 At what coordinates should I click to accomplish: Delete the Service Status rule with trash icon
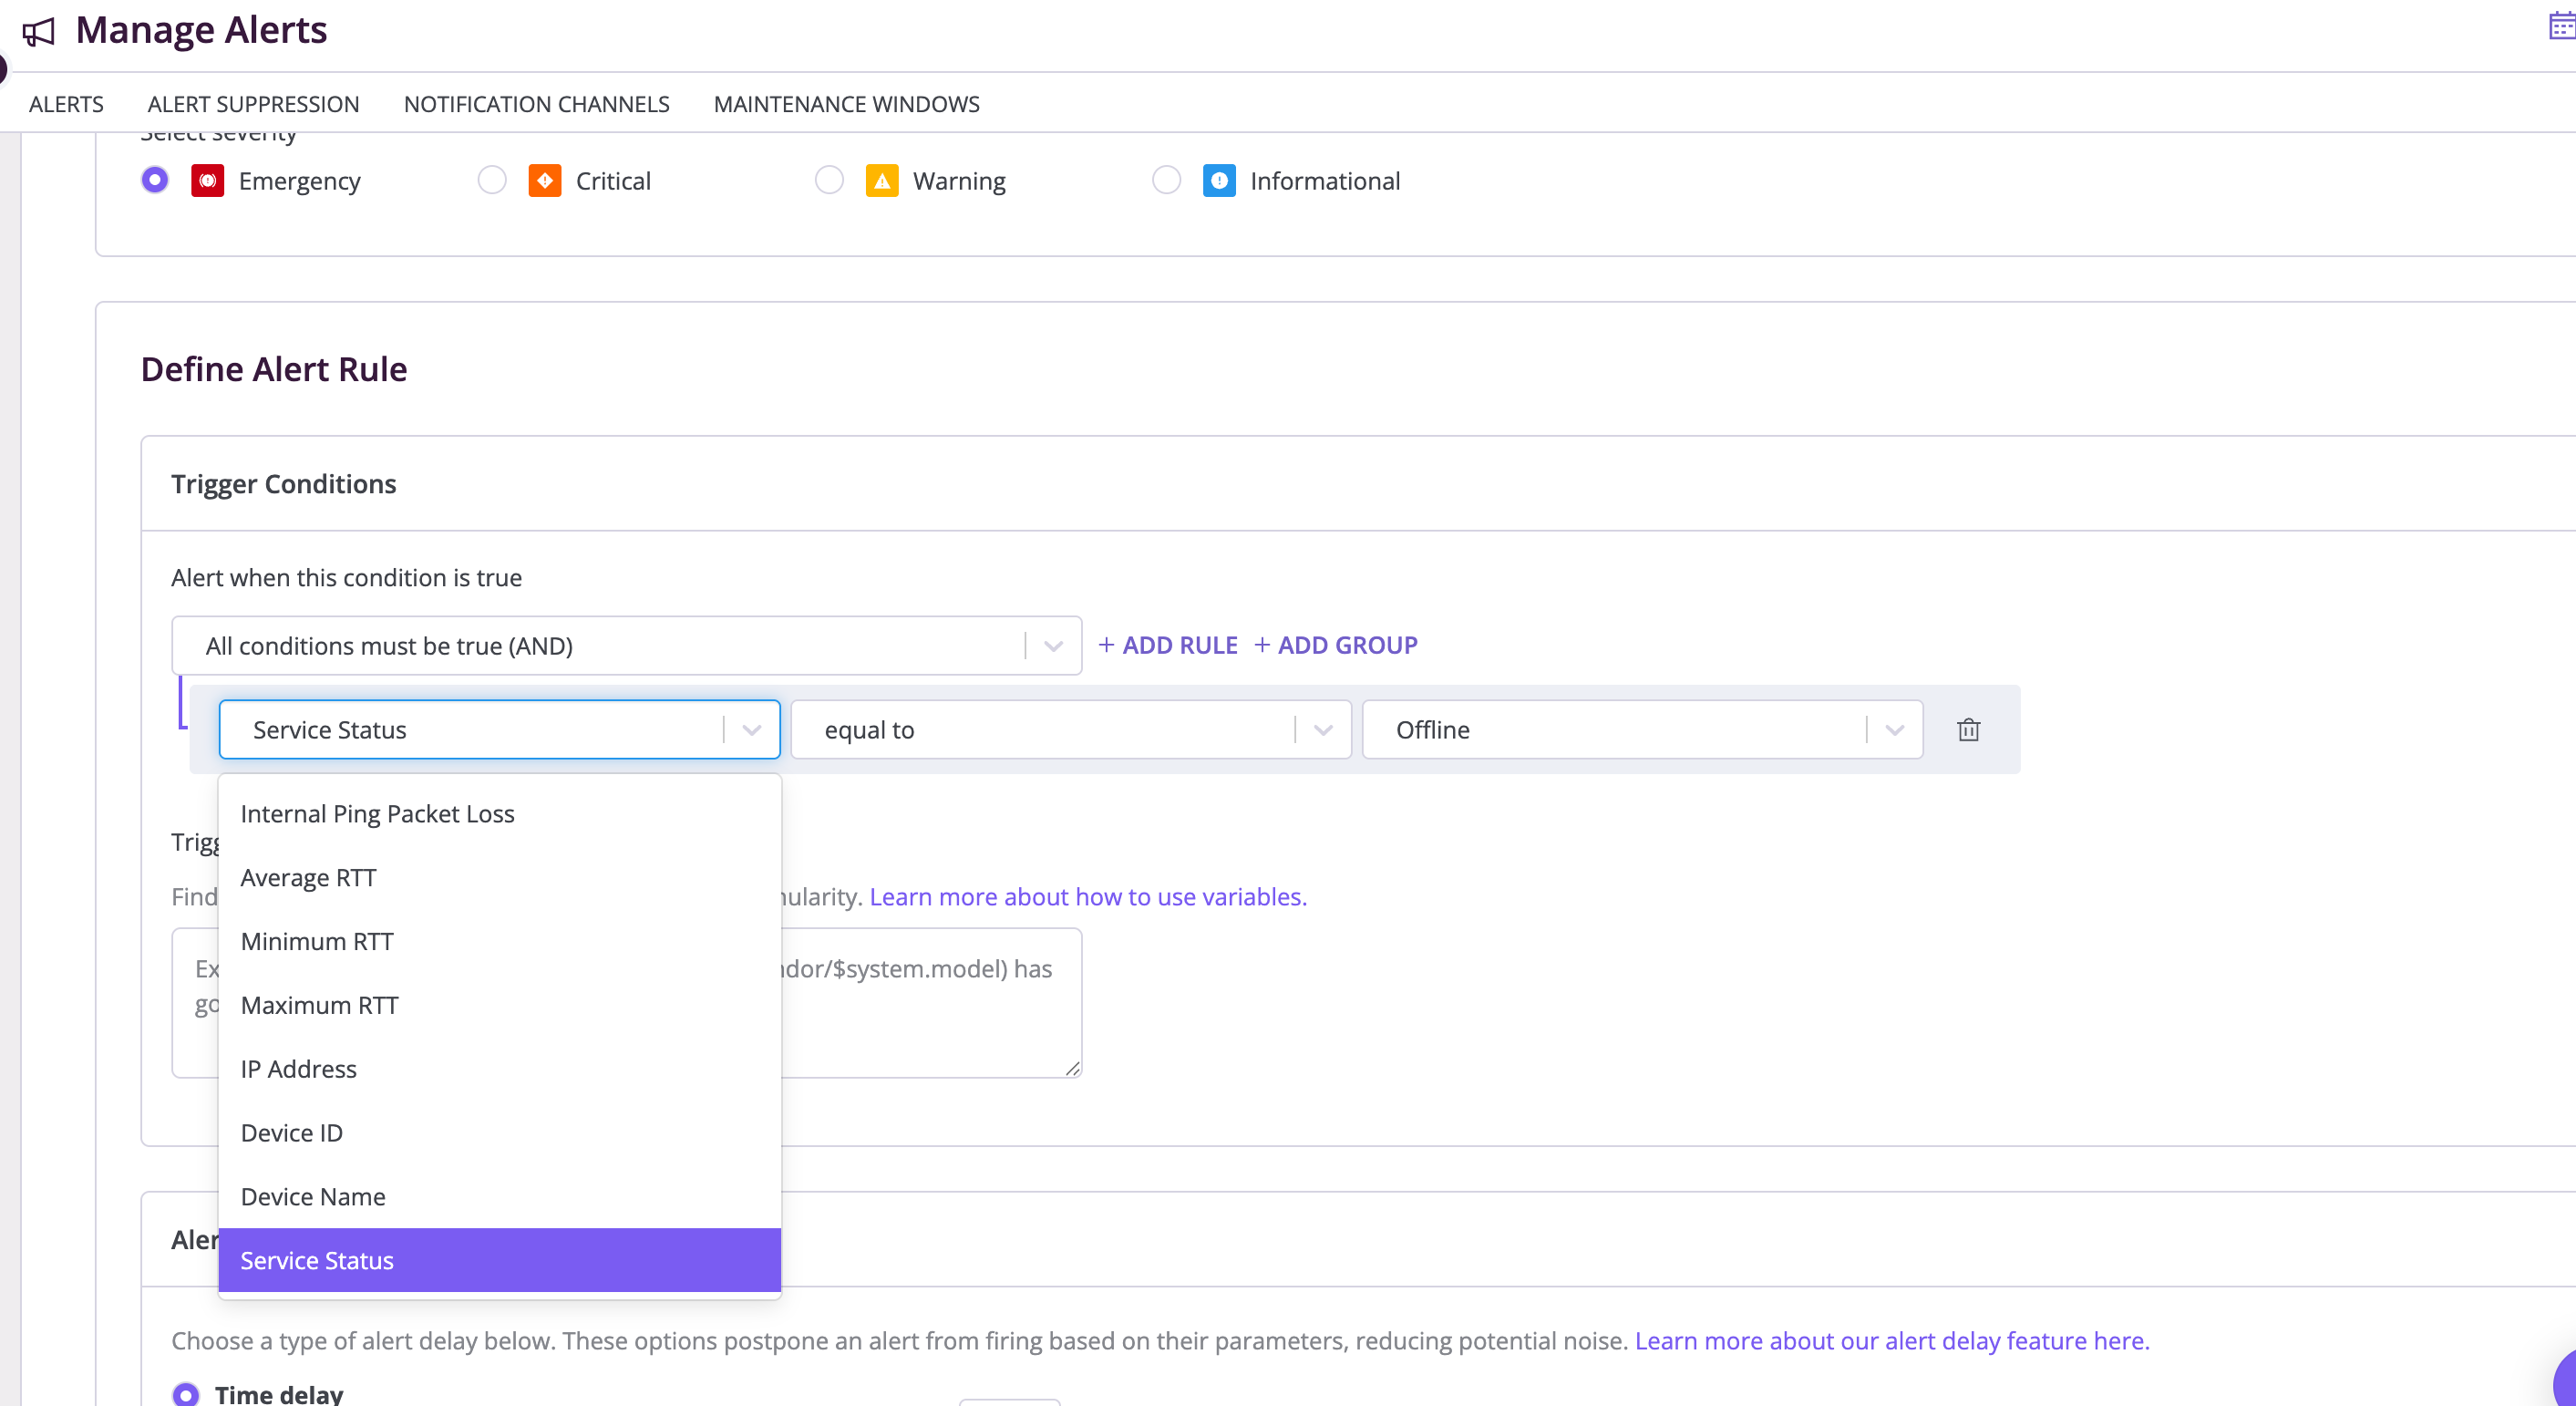point(1968,730)
